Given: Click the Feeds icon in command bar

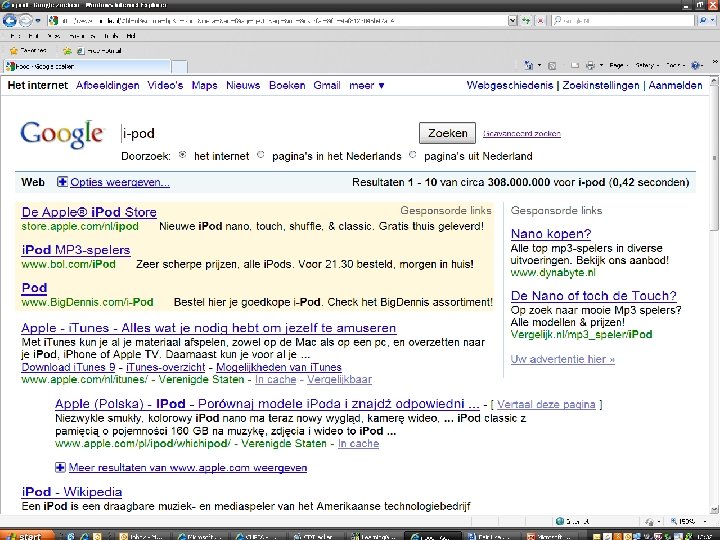Looking at the screenshot, I should (552, 66).
